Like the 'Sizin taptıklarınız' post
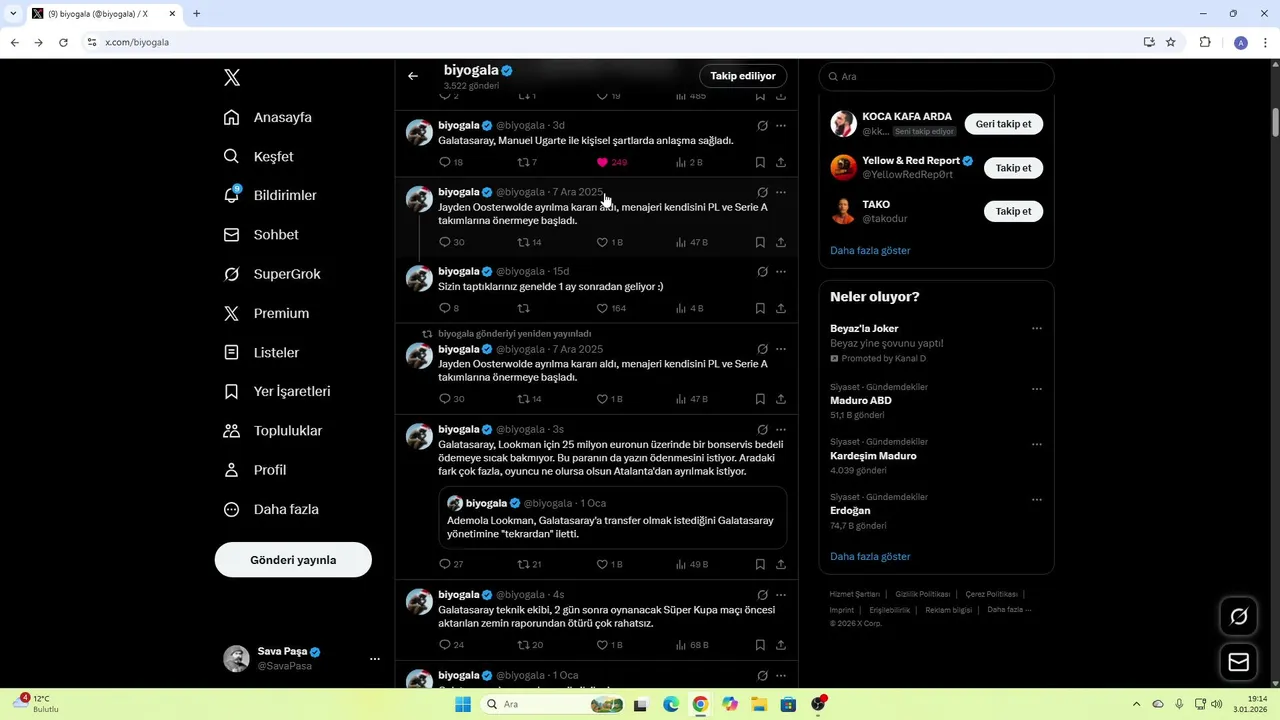Image resolution: width=1280 pixels, height=720 pixels. (x=602, y=308)
